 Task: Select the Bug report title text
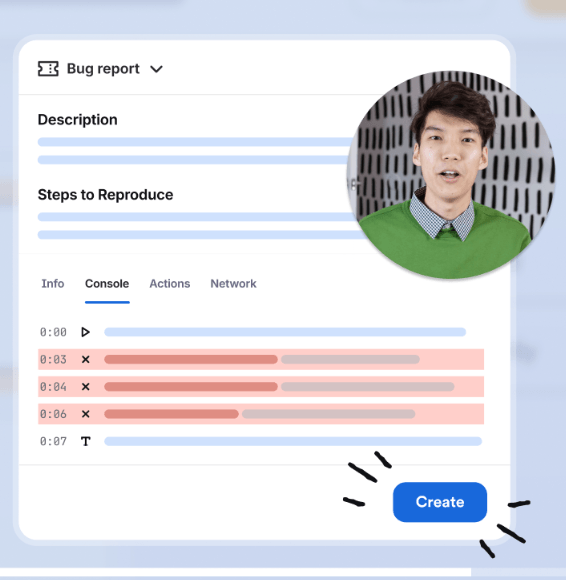103,69
